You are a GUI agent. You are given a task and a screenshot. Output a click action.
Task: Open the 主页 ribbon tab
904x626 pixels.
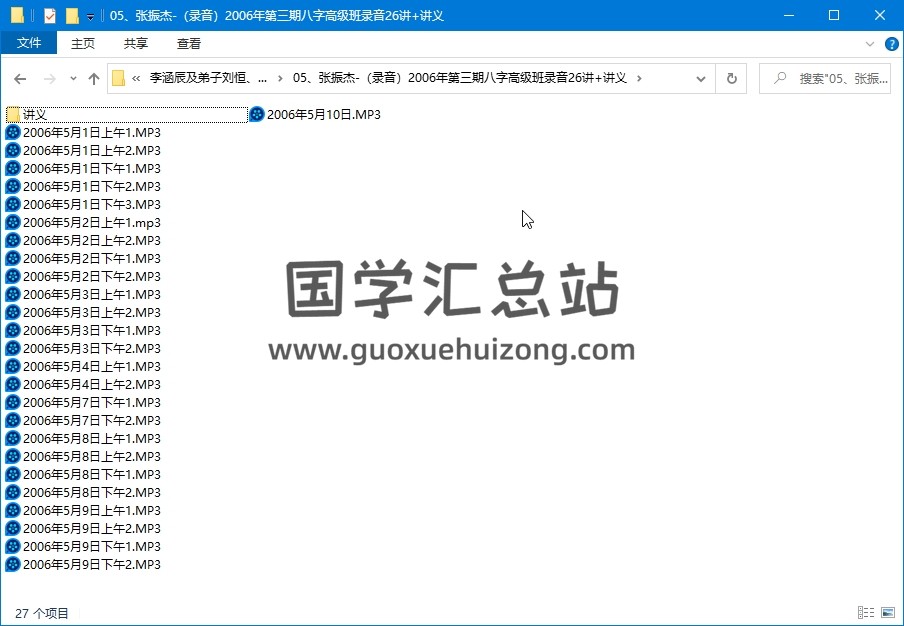(x=82, y=43)
